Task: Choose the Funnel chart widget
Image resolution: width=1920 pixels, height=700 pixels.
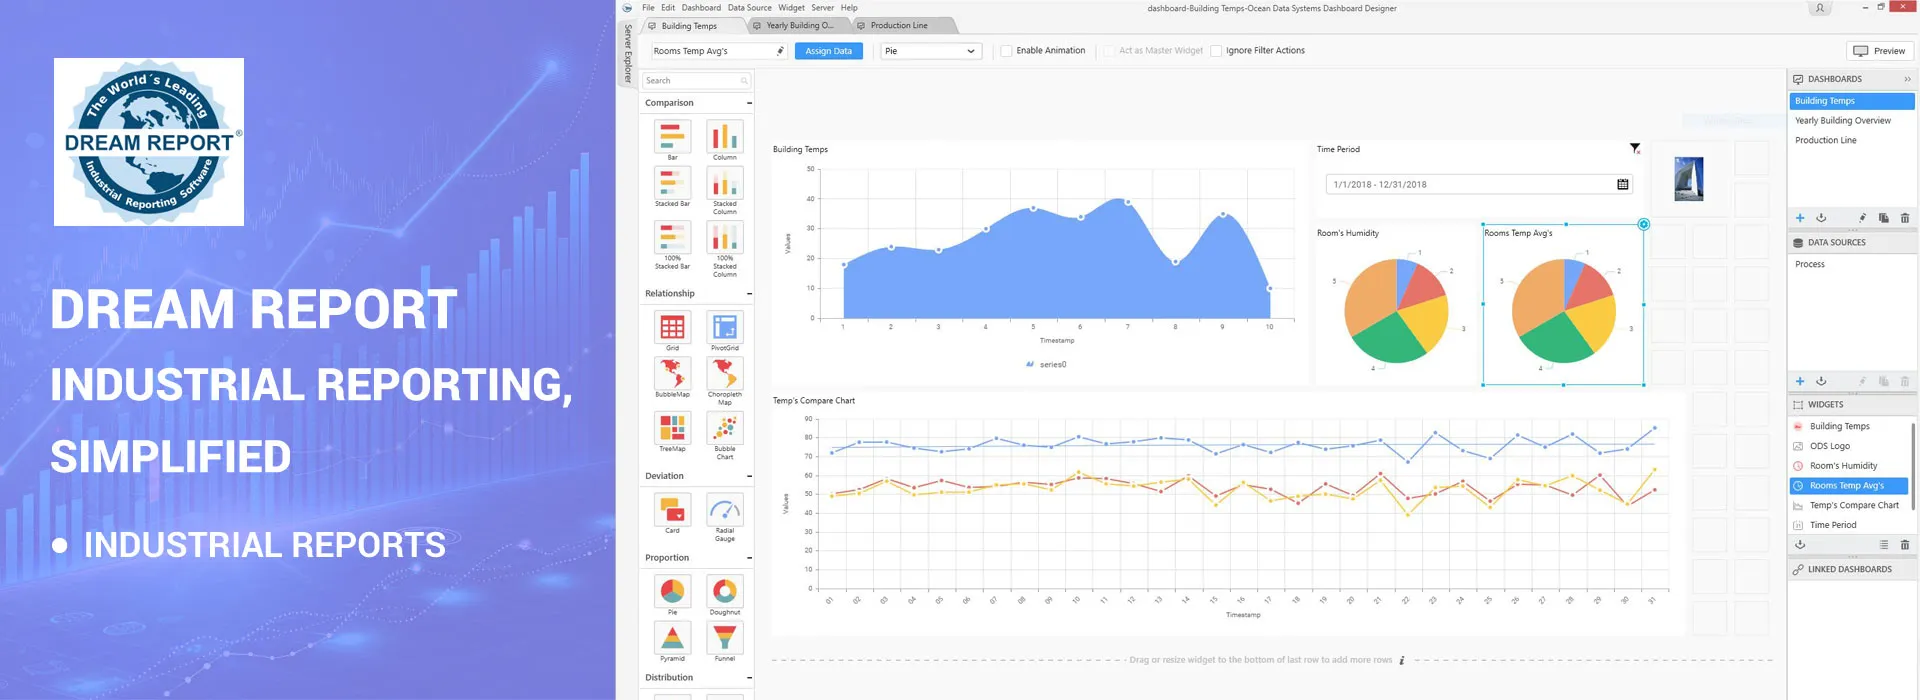Action: (724, 637)
